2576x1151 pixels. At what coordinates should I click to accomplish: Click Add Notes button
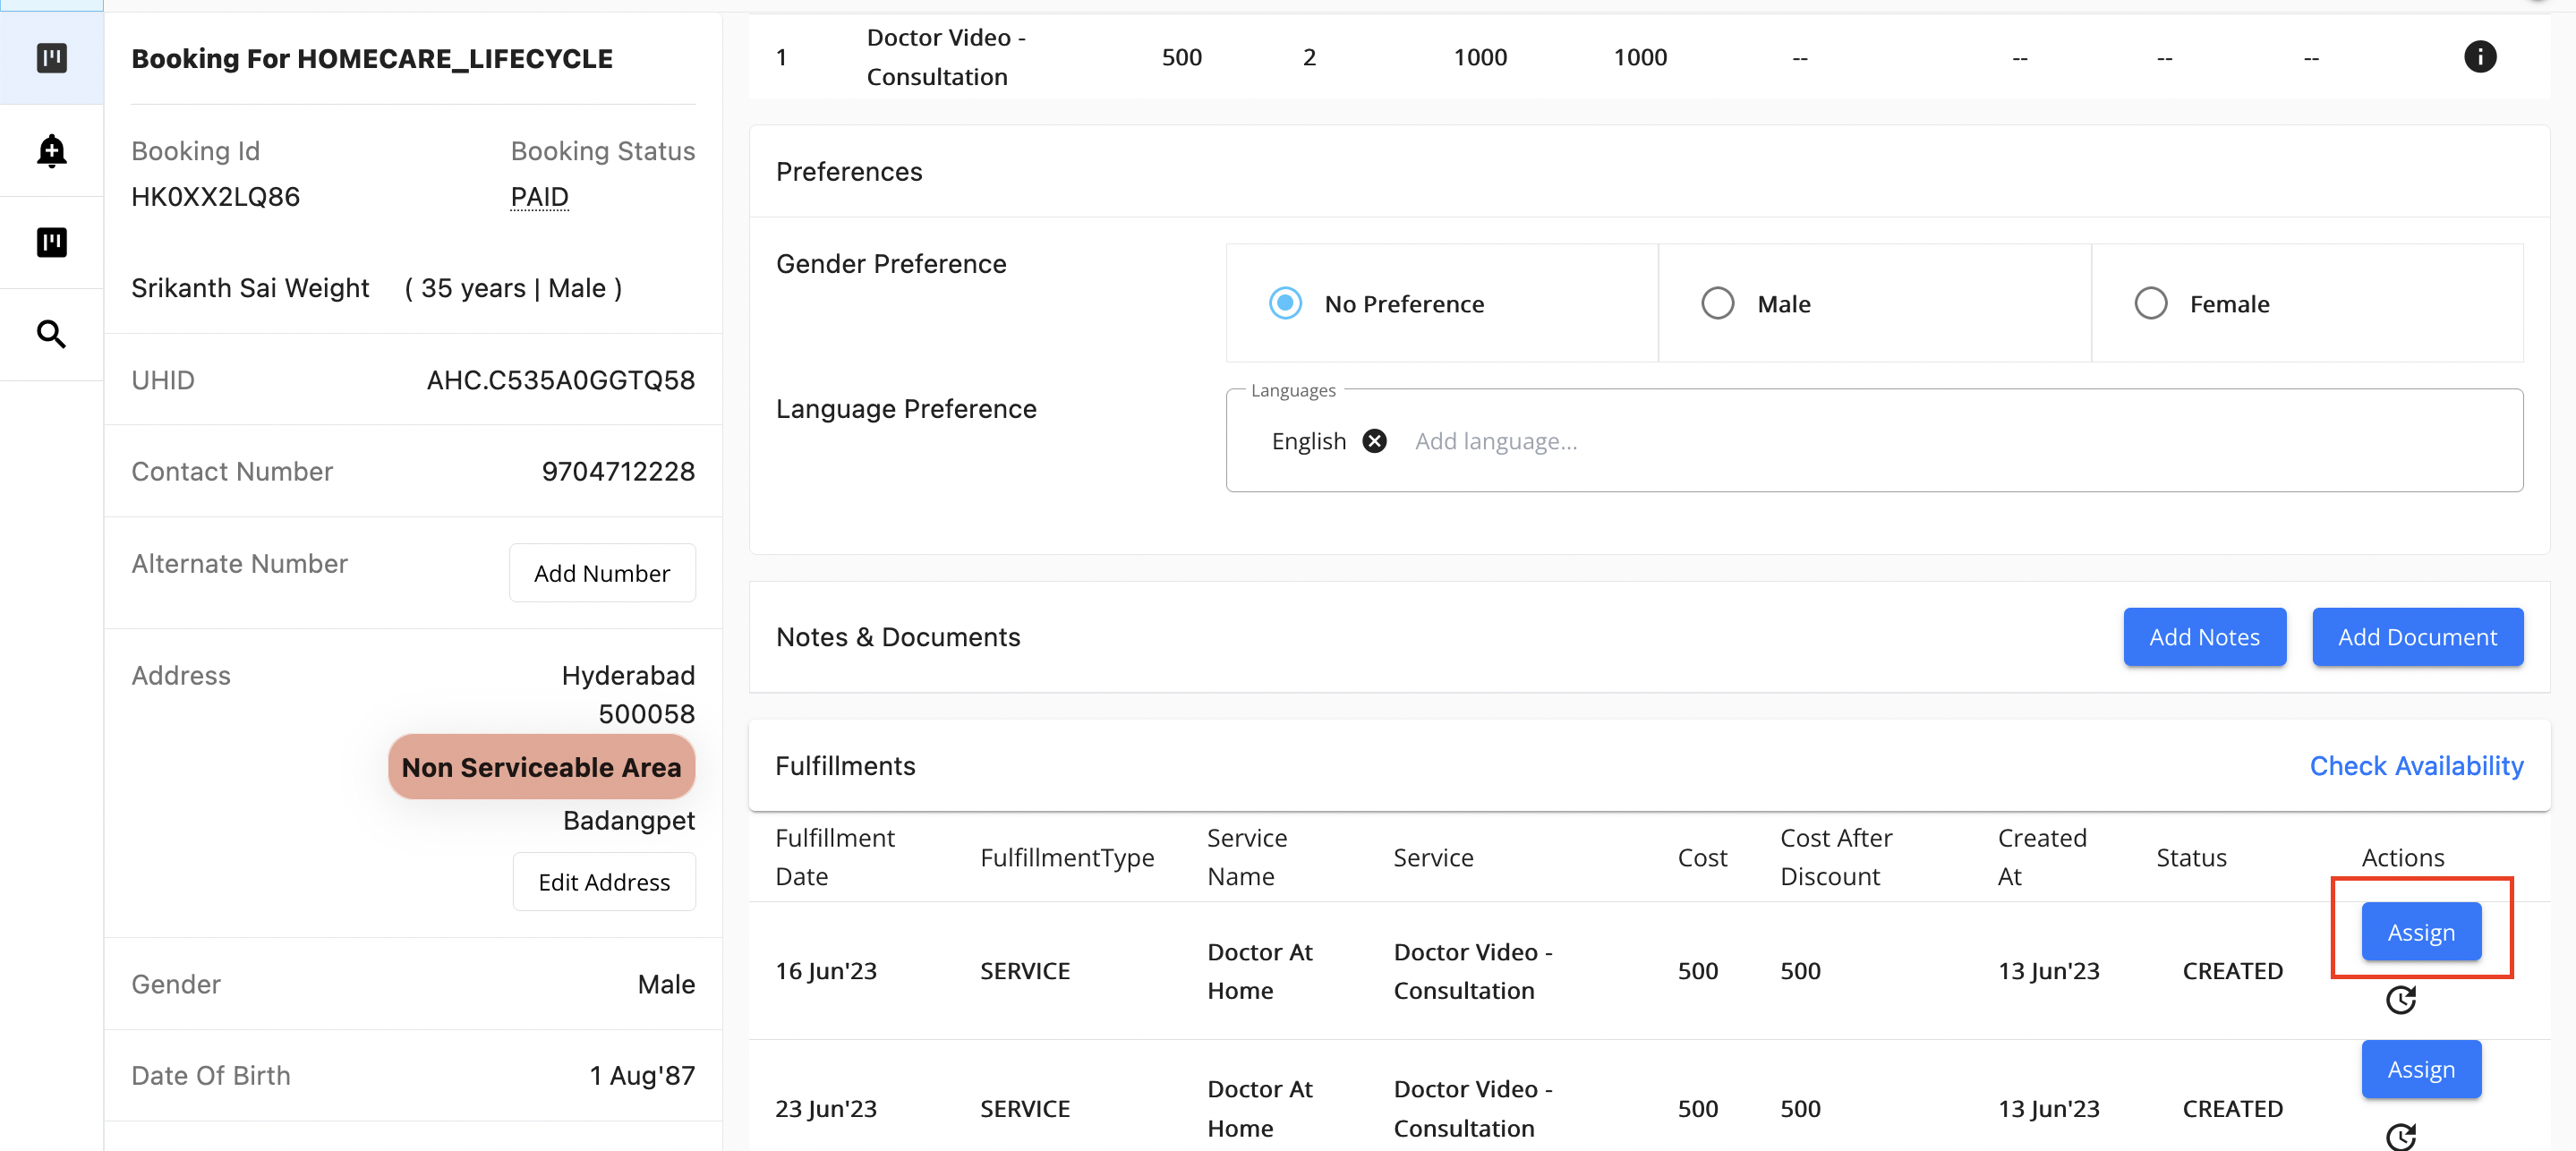[x=2204, y=637]
